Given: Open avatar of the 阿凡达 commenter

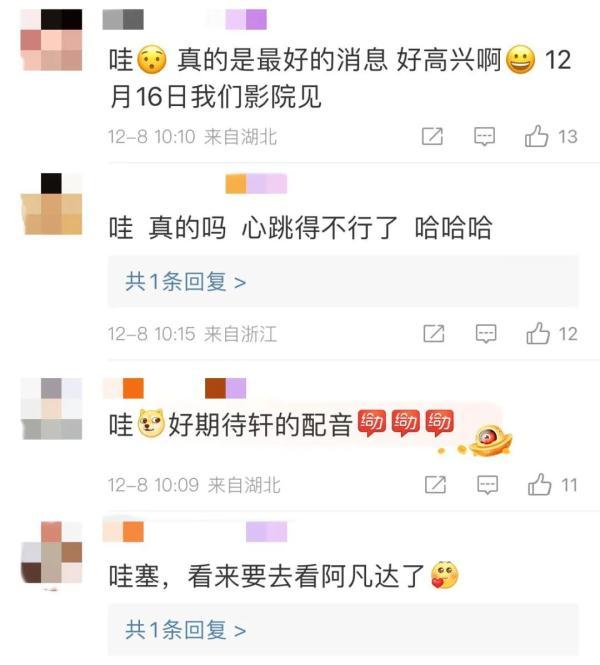Looking at the screenshot, I should (51, 553).
